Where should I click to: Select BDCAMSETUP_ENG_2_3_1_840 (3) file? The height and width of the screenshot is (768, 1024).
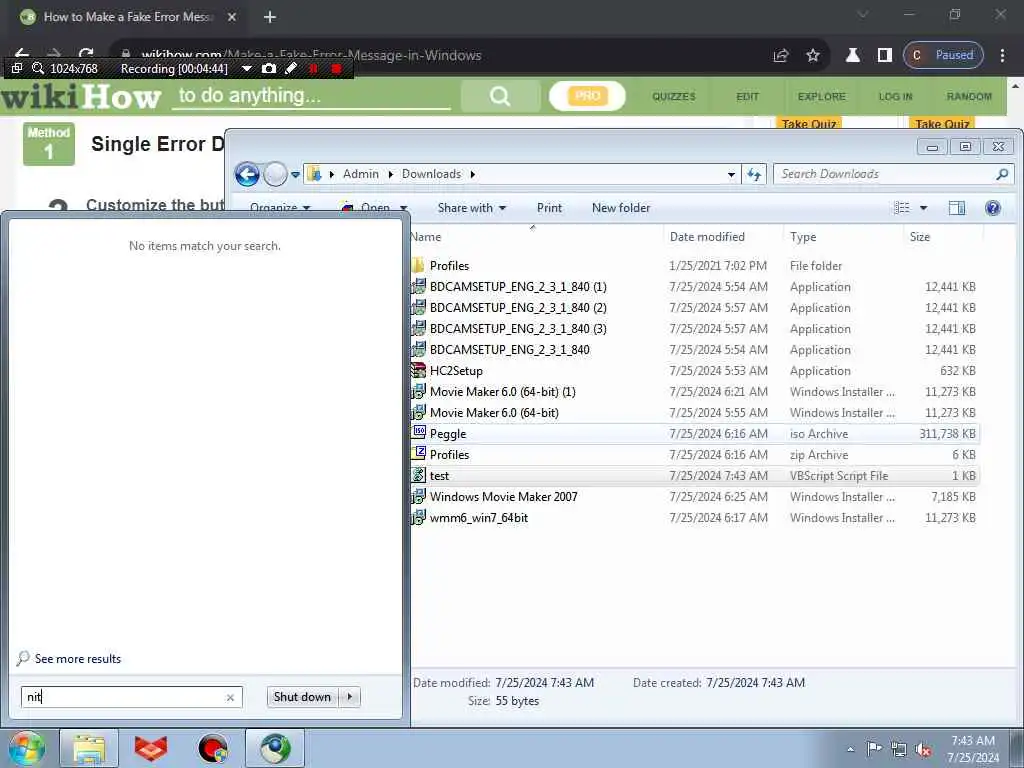pyautogui.click(x=518, y=328)
